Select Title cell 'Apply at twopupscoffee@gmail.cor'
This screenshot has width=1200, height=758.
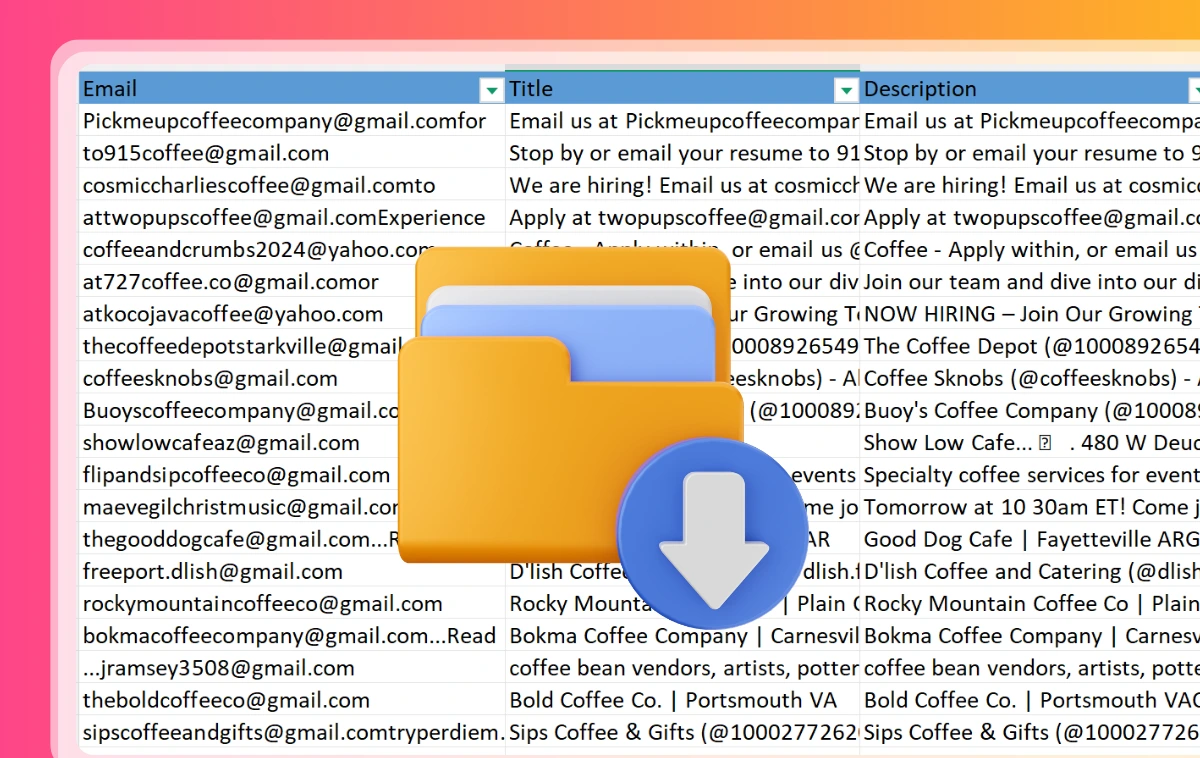click(682, 217)
